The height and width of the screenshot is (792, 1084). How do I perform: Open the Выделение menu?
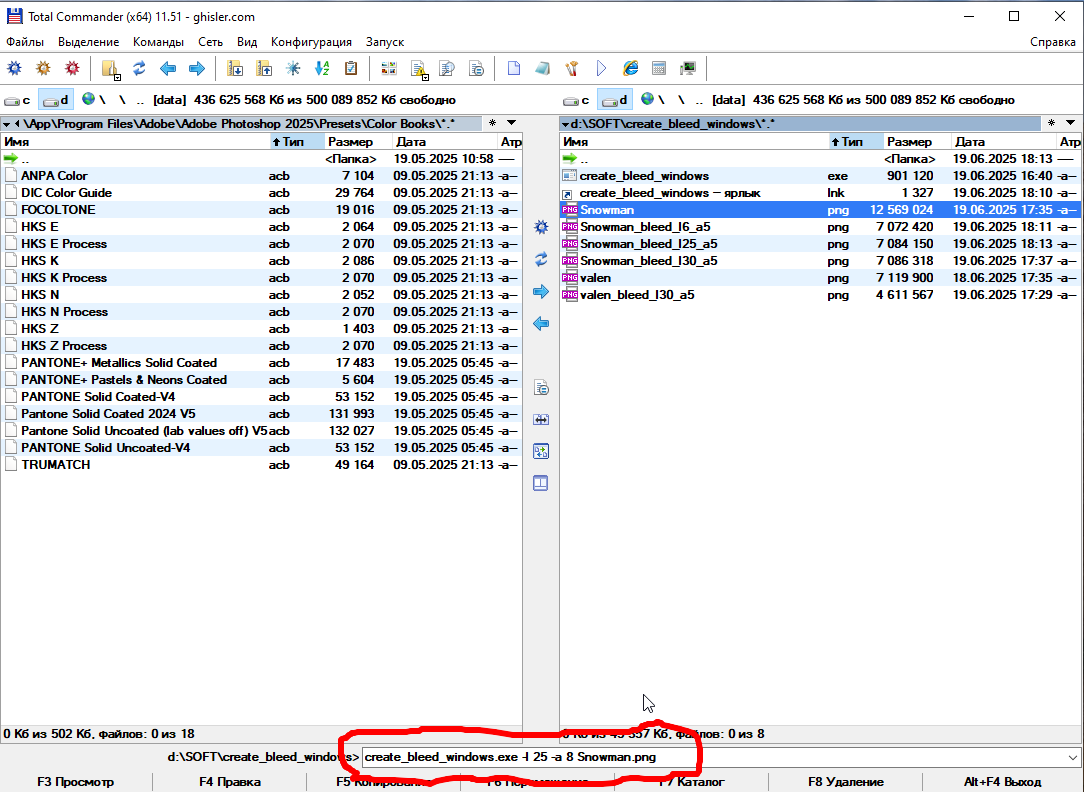click(88, 42)
